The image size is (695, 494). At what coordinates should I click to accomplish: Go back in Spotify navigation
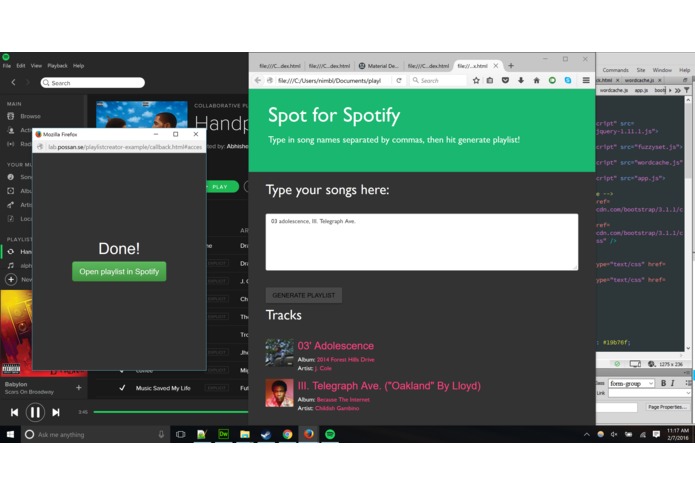pos(13,82)
